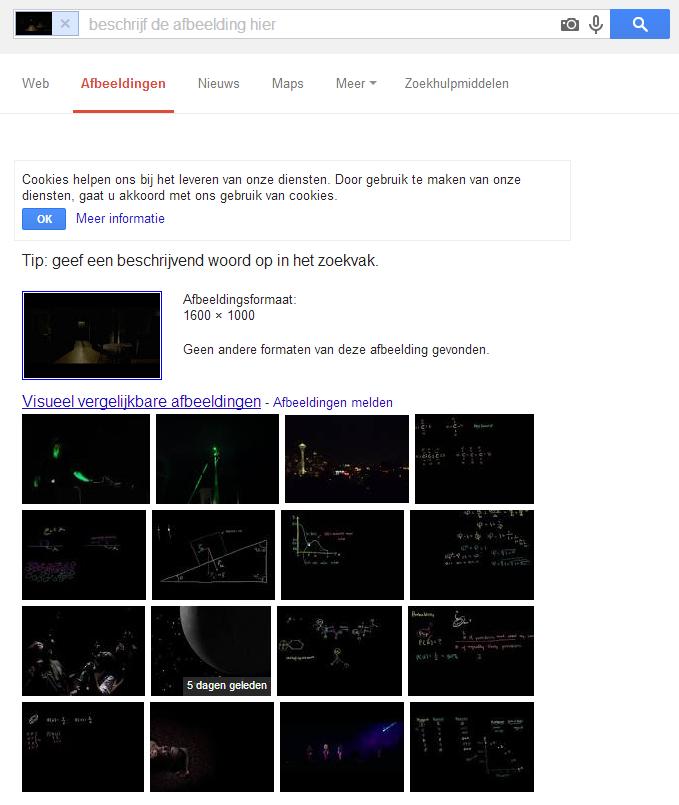
Task: Open the triangle diagram blackboard thumbnail
Action: pos(213,555)
